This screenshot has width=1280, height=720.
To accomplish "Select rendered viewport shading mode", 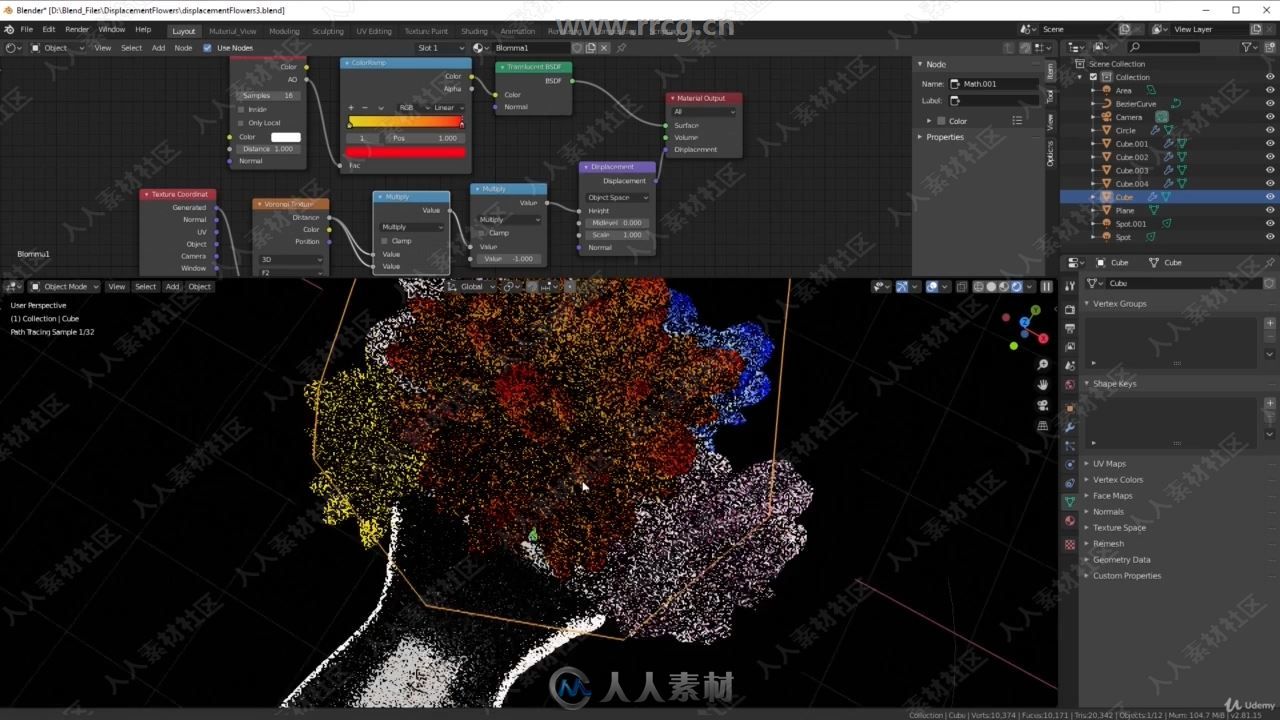I will click(x=1017, y=286).
